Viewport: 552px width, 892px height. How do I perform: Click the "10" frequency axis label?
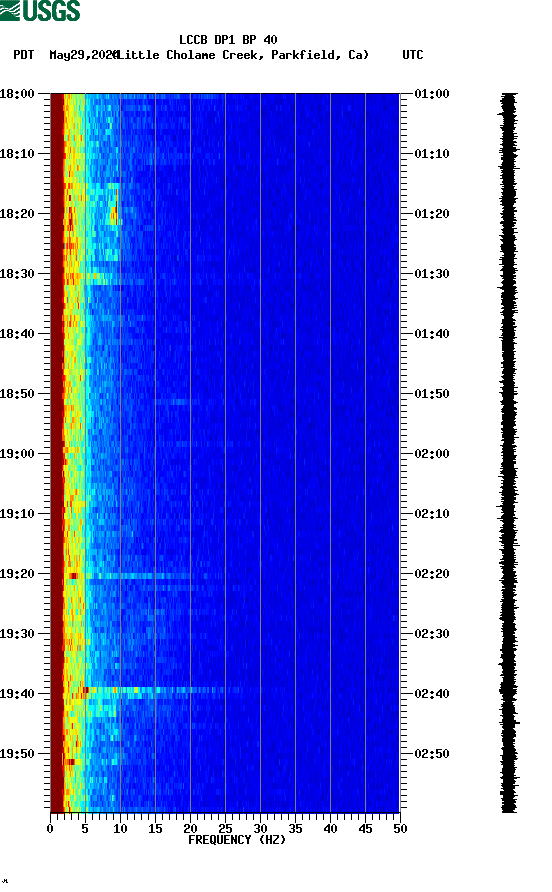click(x=120, y=829)
